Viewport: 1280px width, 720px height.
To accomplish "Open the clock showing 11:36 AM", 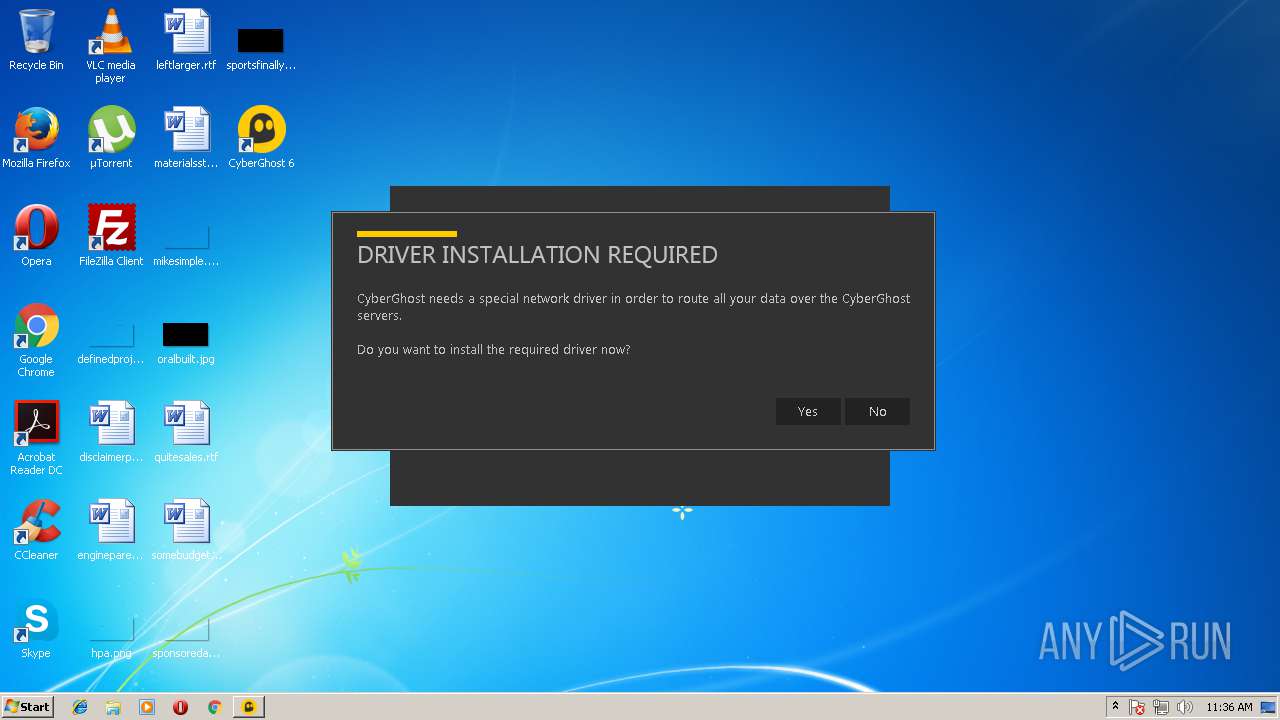I will pyautogui.click(x=1229, y=707).
